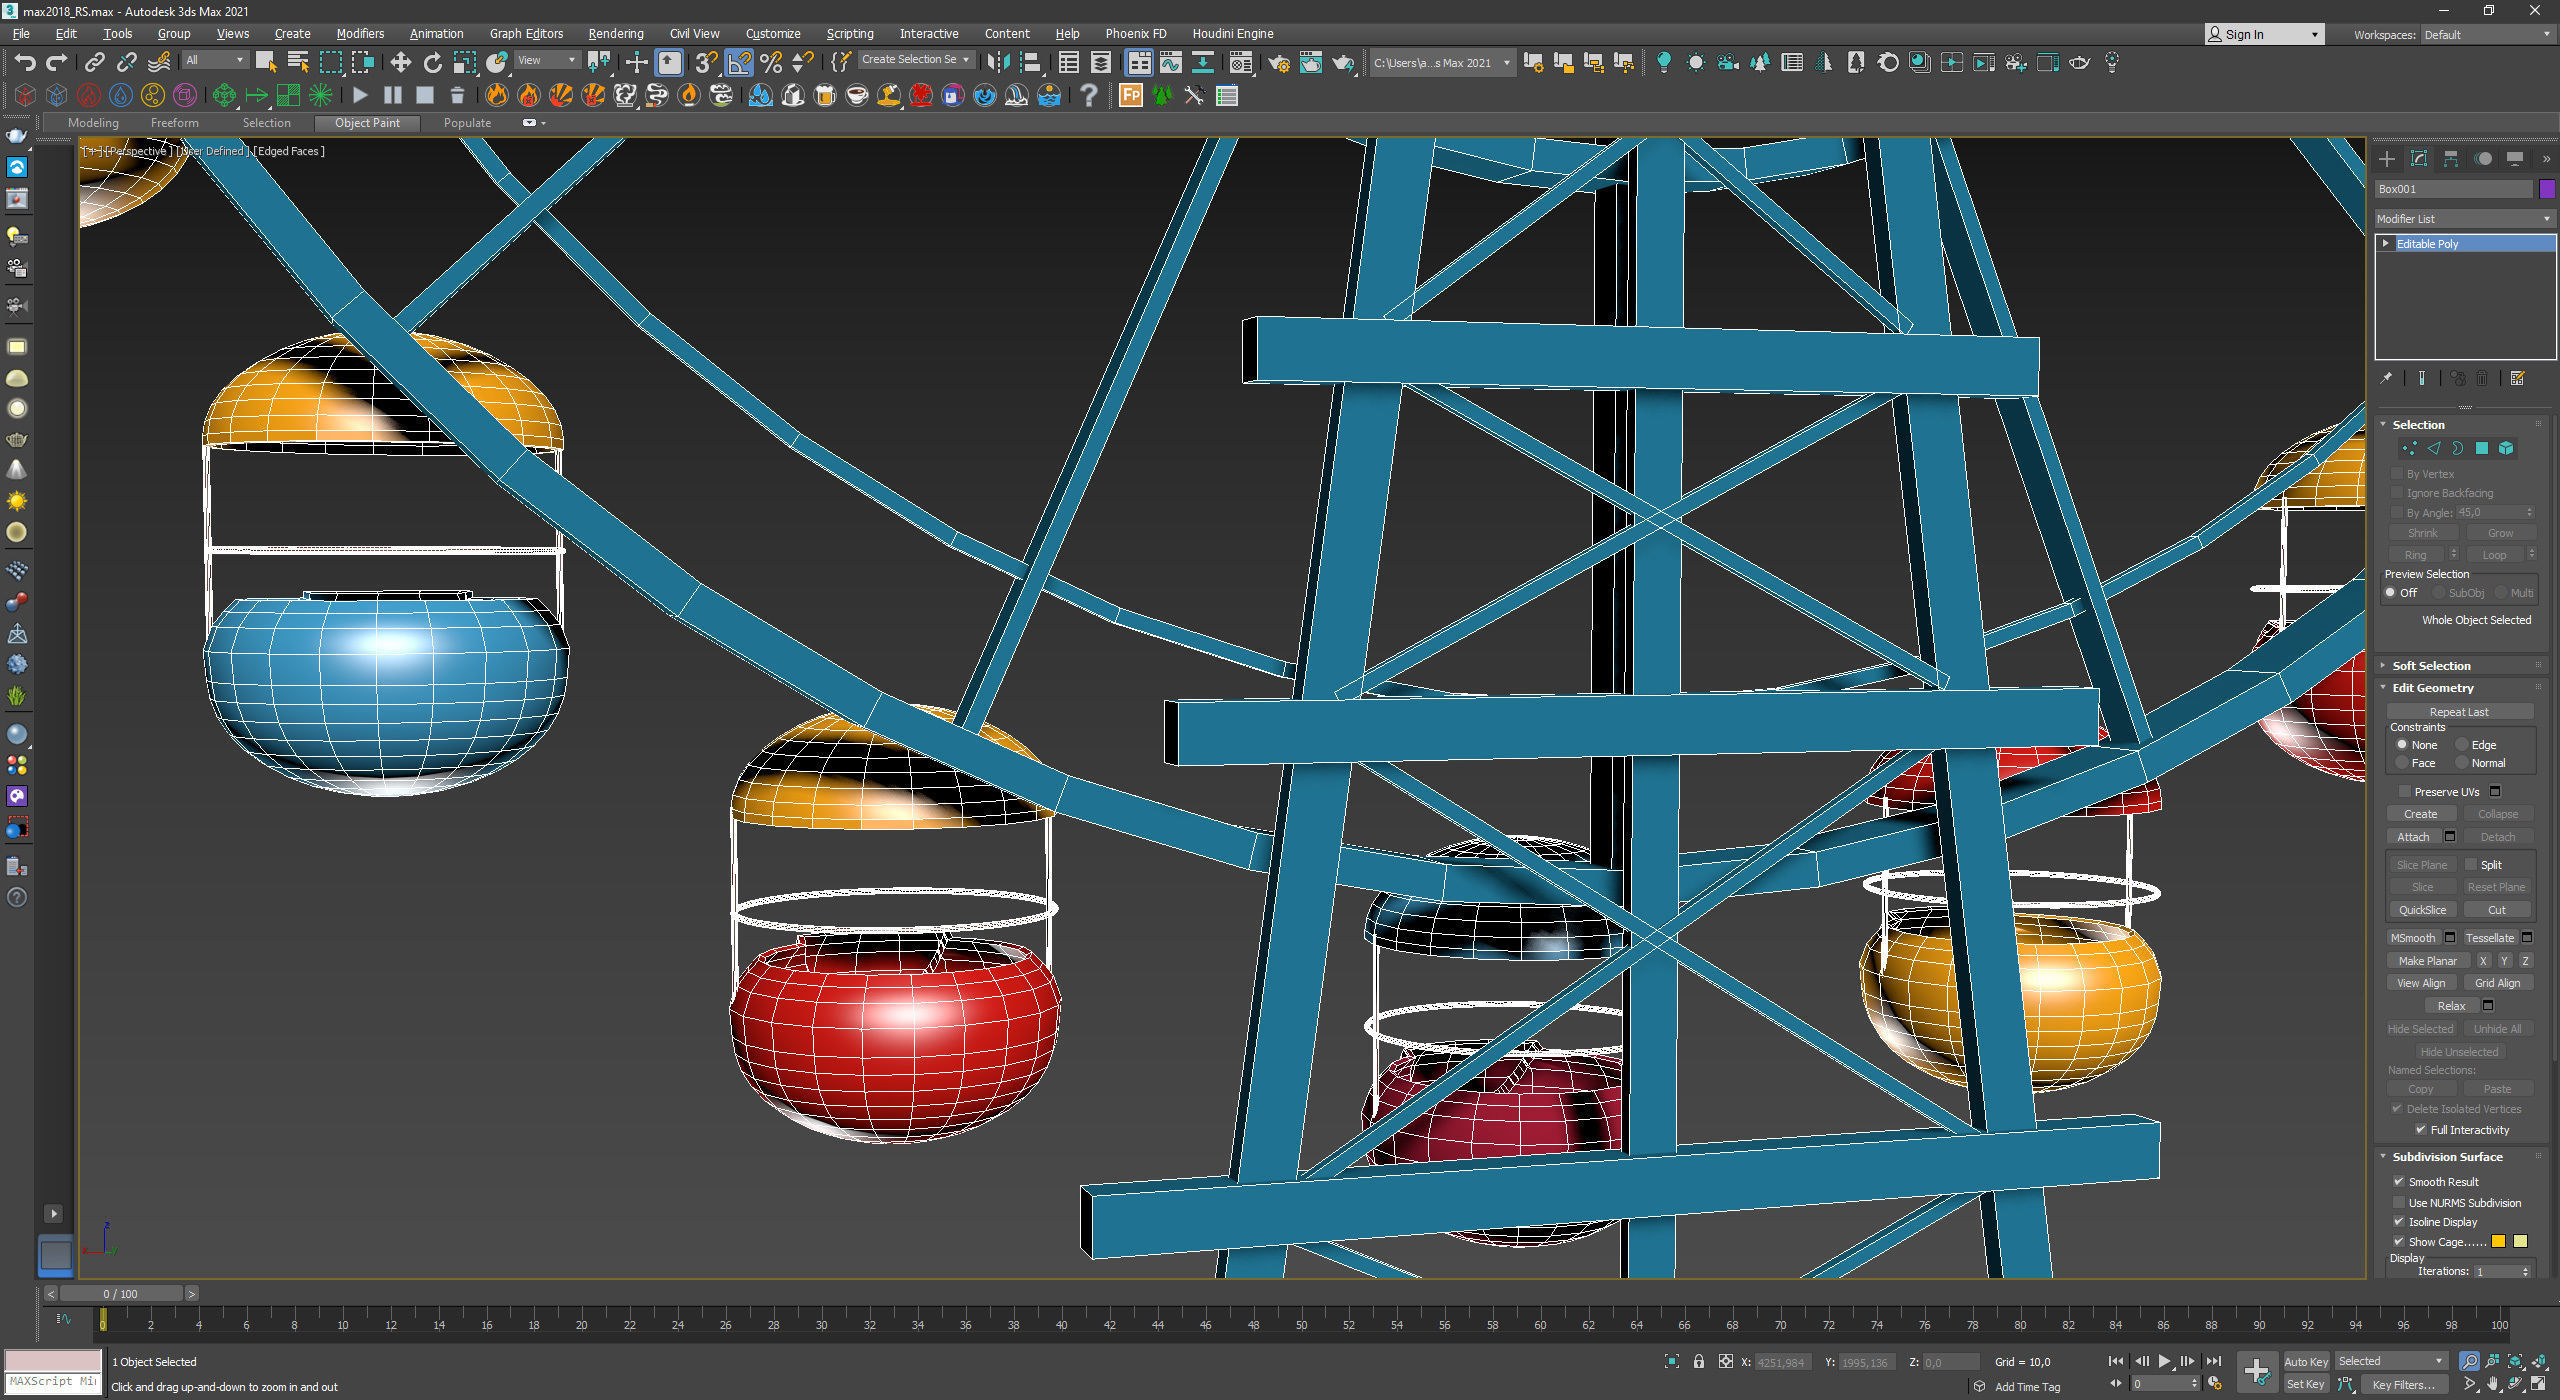The width and height of the screenshot is (2560, 1400).
Task: Select the Edge constraint radio button
Action: (2463, 745)
